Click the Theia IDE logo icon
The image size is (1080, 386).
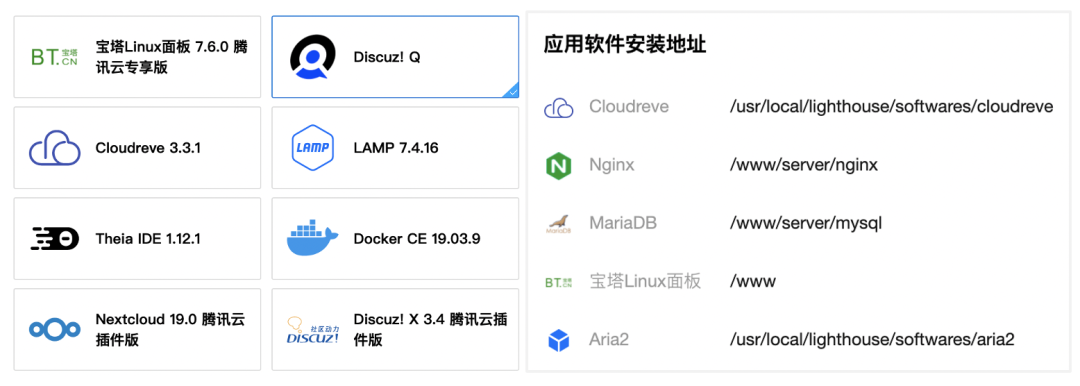tap(54, 238)
